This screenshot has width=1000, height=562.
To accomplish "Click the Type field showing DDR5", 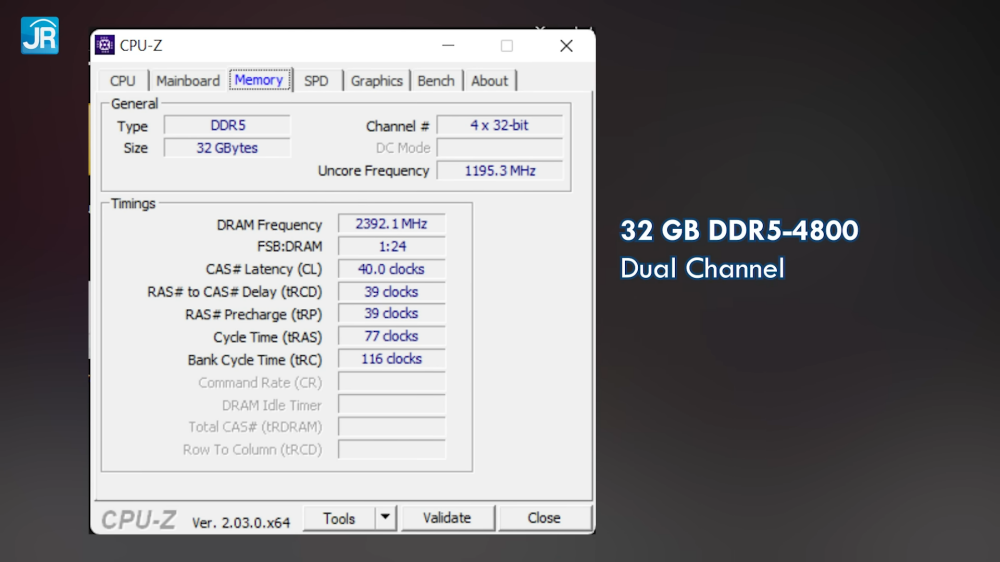I will coord(227,125).
